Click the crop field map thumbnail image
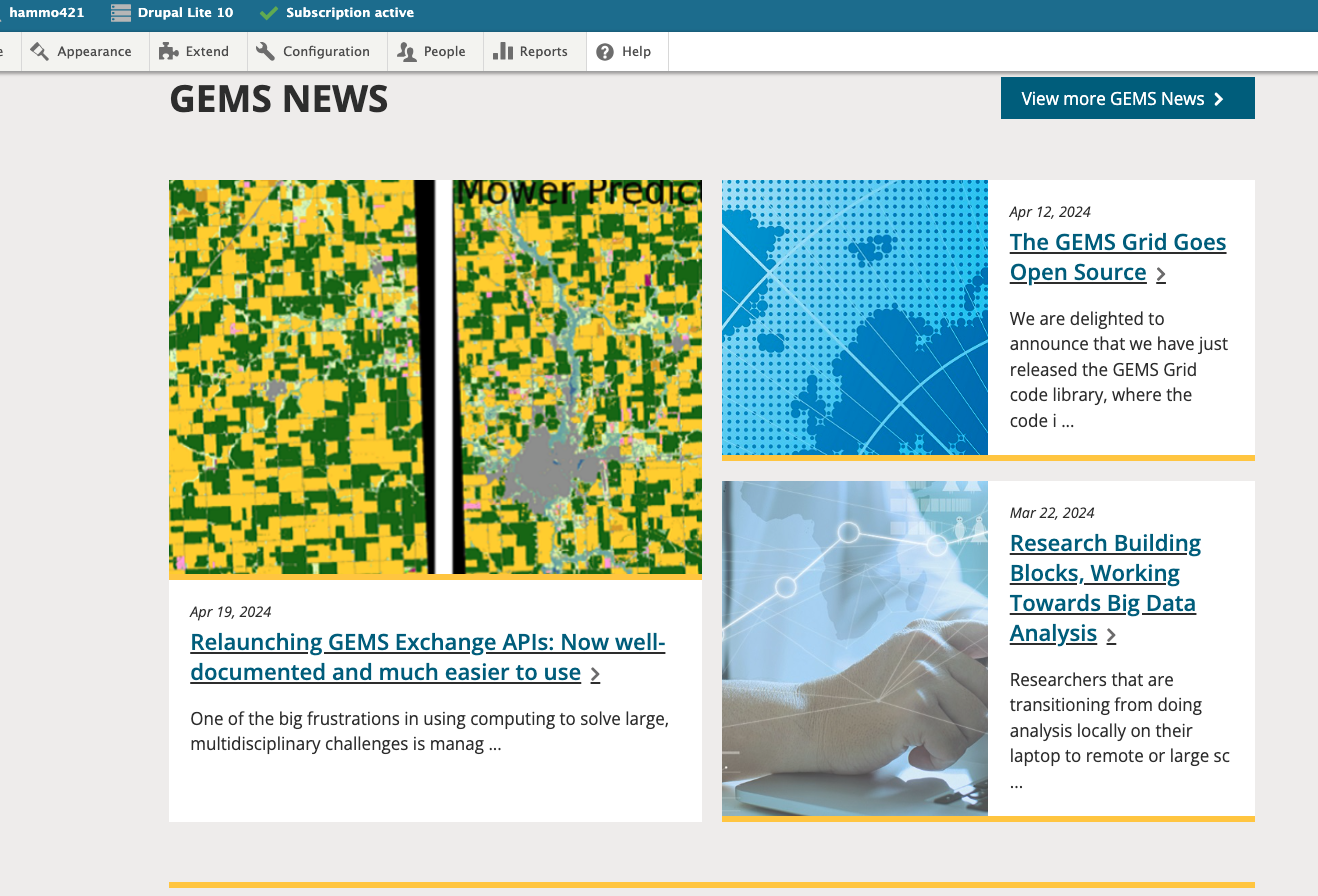1318x896 pixels. (435, 377)
